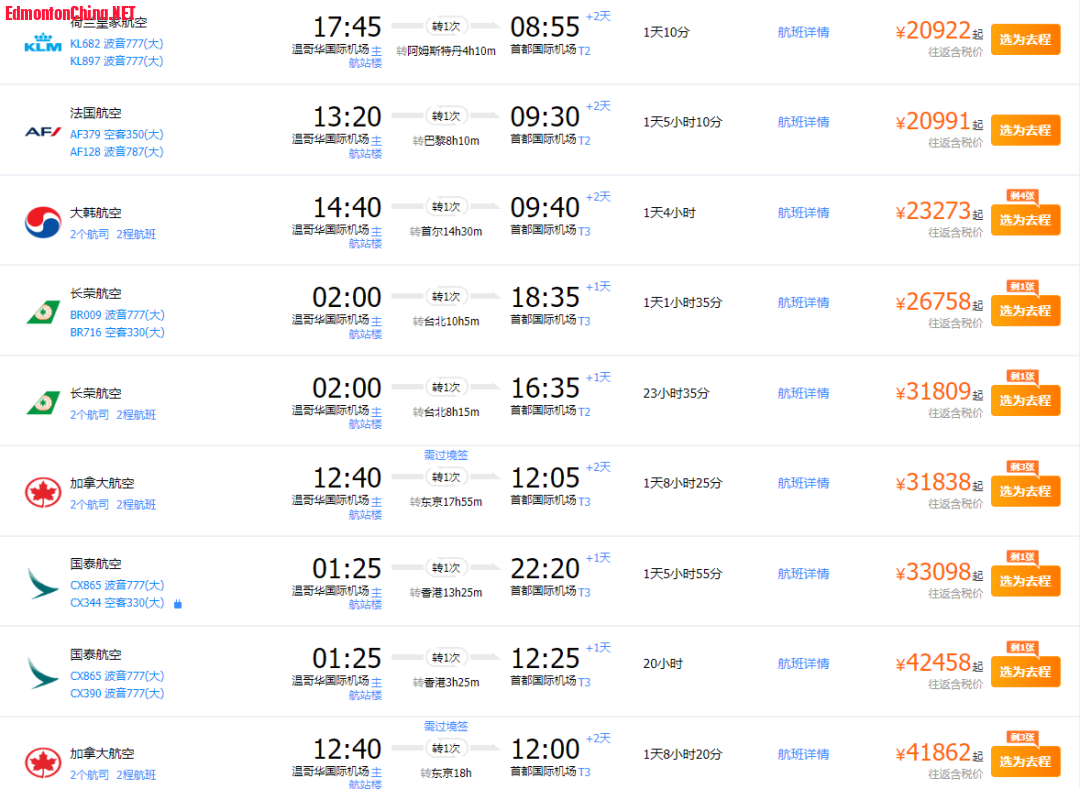
Task: View 航班详情 for the 国泰航空 ¥42458 flight
Action: point(803,664)
